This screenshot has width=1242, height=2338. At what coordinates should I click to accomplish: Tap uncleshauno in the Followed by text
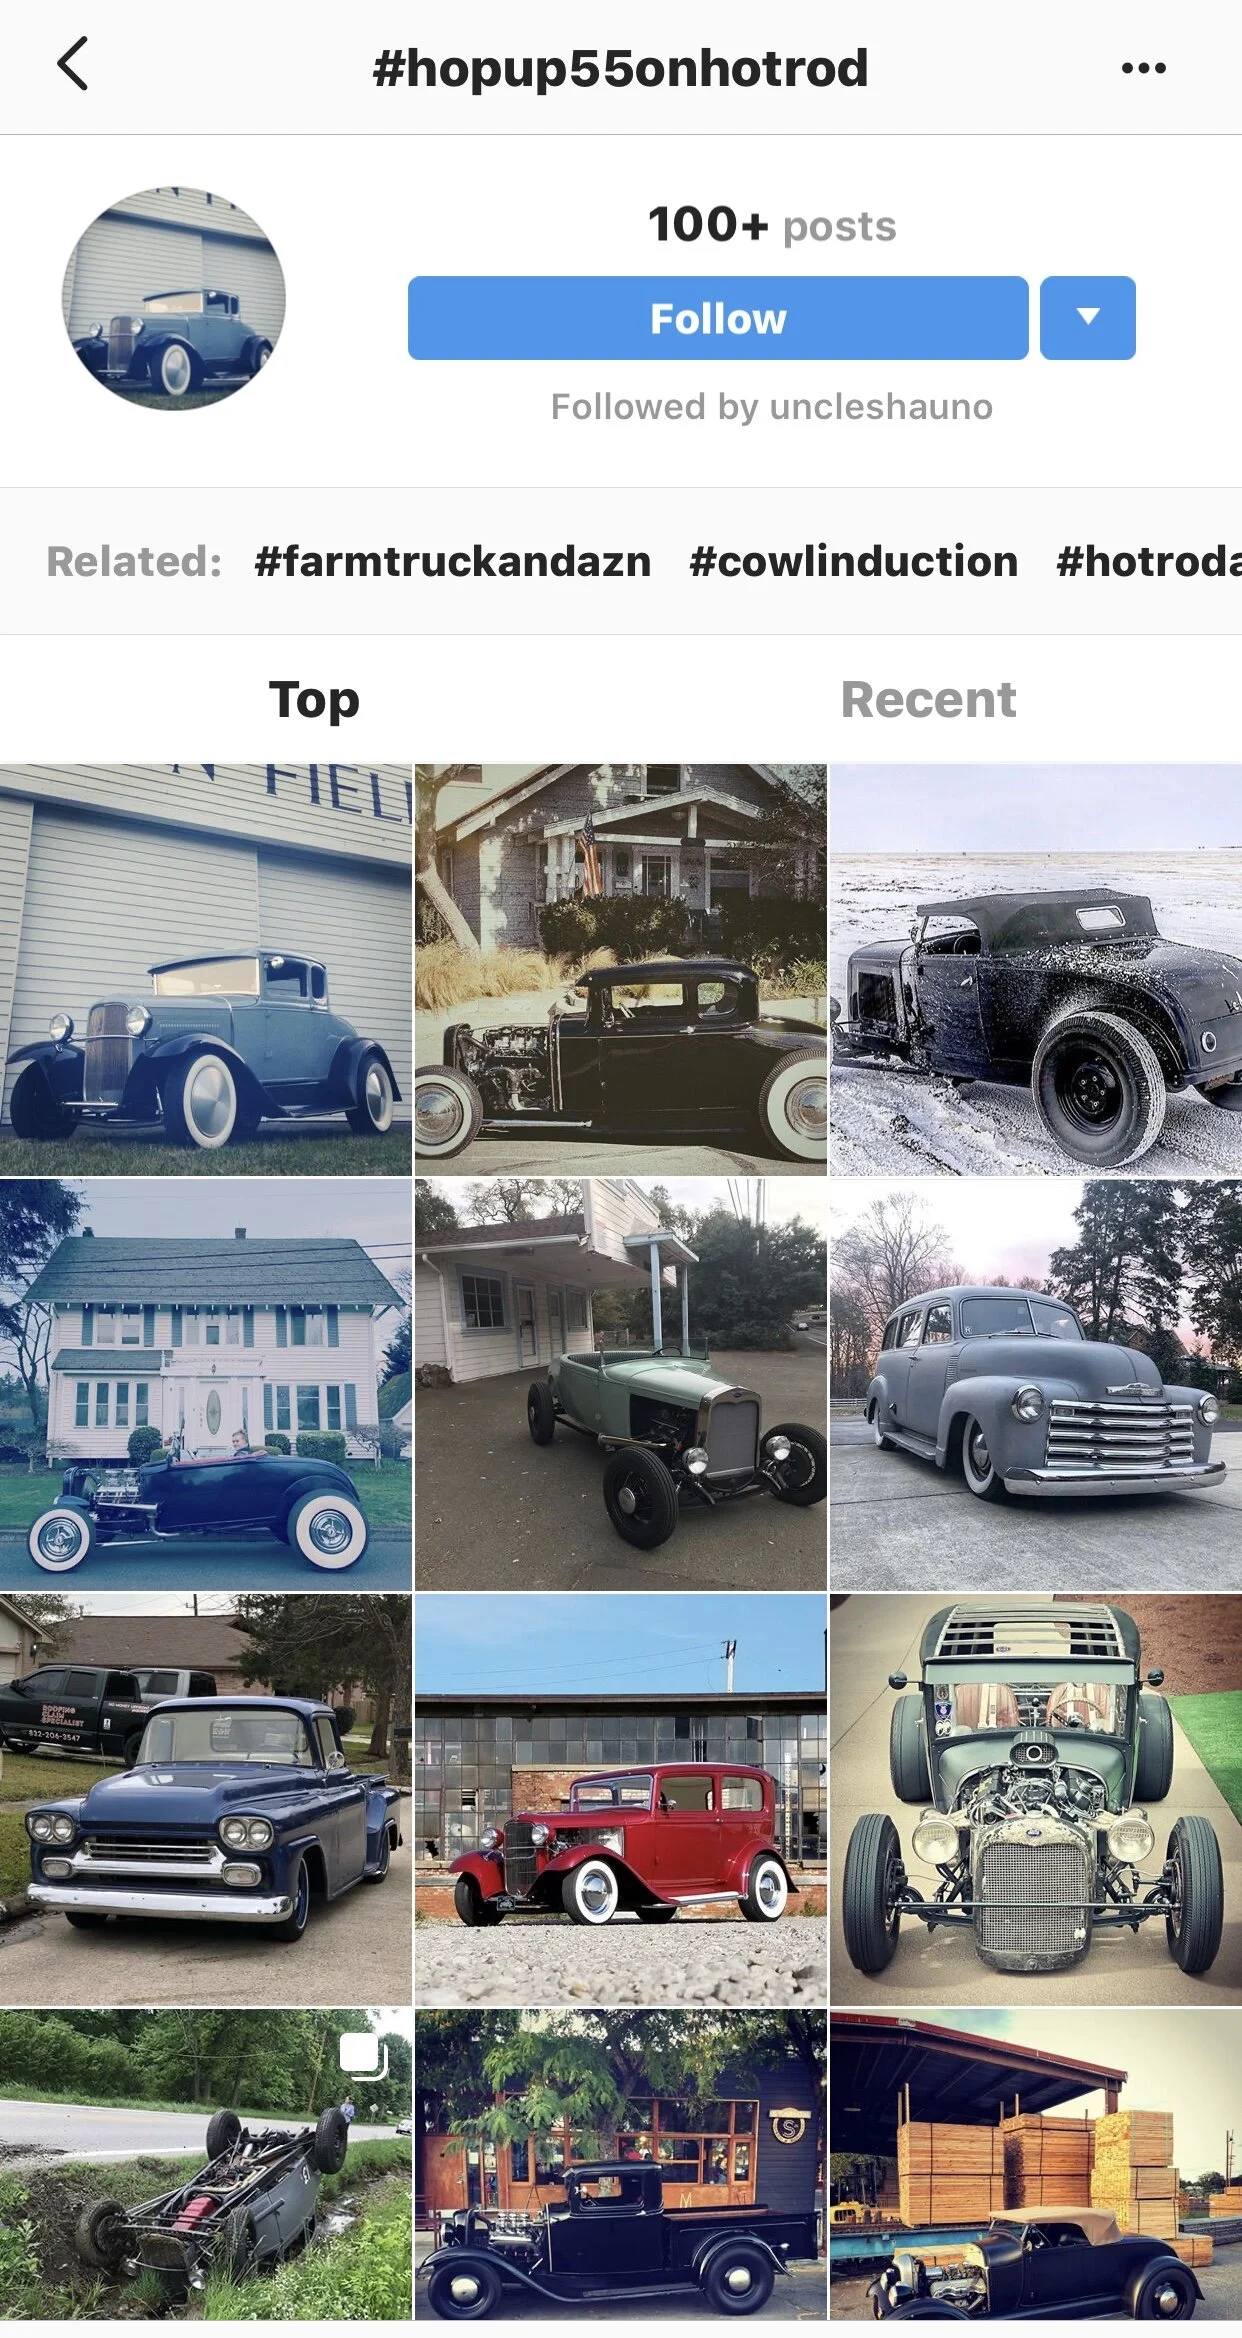click(881, 407)
